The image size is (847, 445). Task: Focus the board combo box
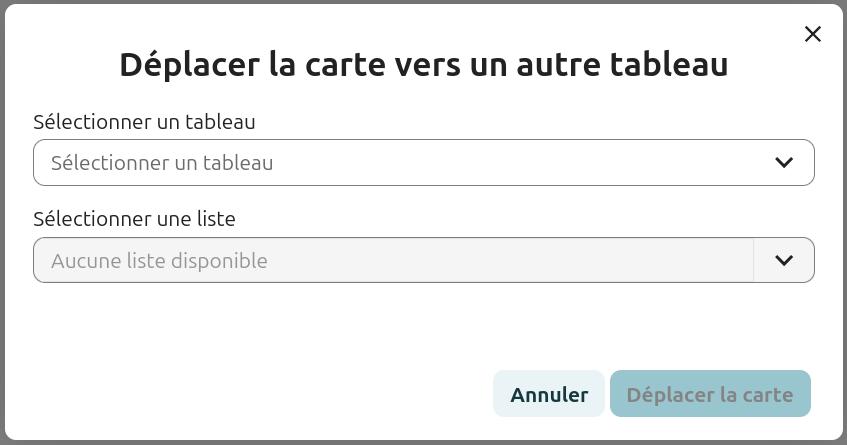(x=400, y=162)
